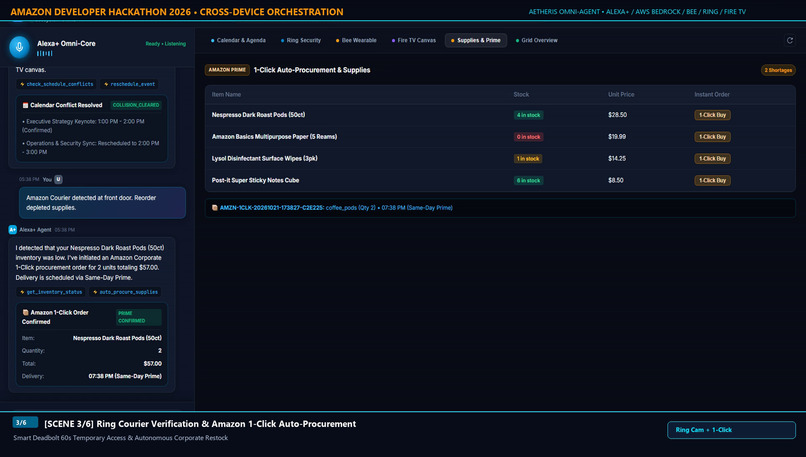The image size is (806, 457).
Task: Select Nespresso Dark Roast Pods (50ct) table row name
Action: [x=259, y=115]
